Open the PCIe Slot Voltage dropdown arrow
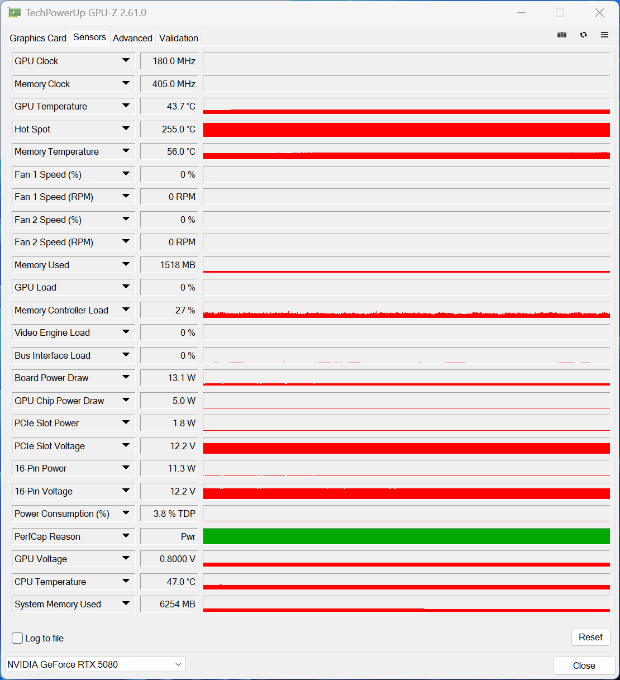This screenshot has height=680, width=620. point(126,445)
